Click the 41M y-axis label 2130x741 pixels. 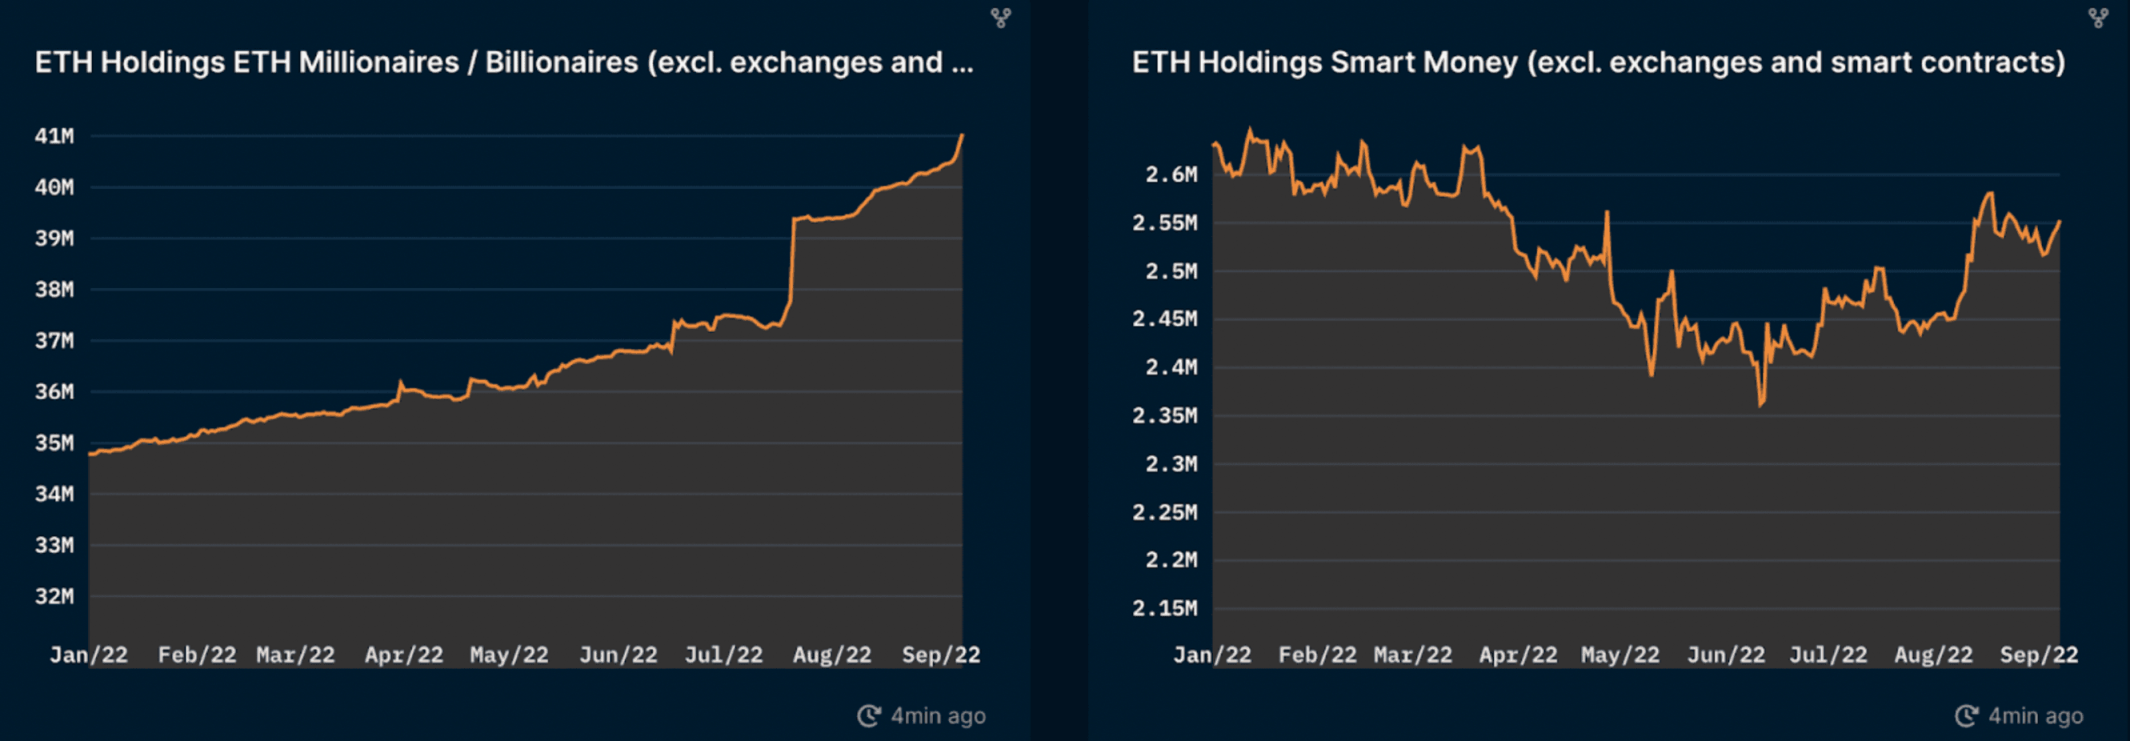click(x=54, y=136)
